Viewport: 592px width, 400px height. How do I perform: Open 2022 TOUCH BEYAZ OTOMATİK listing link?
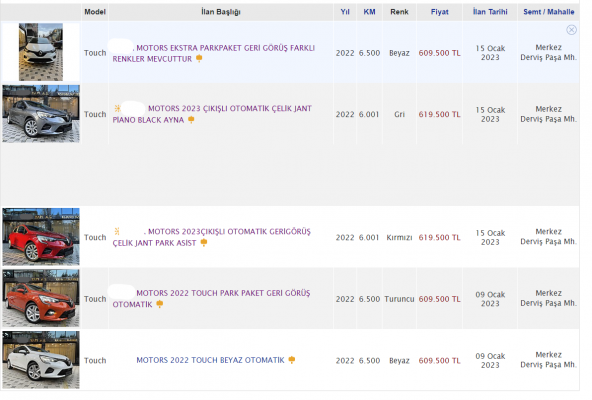[210, 360]
